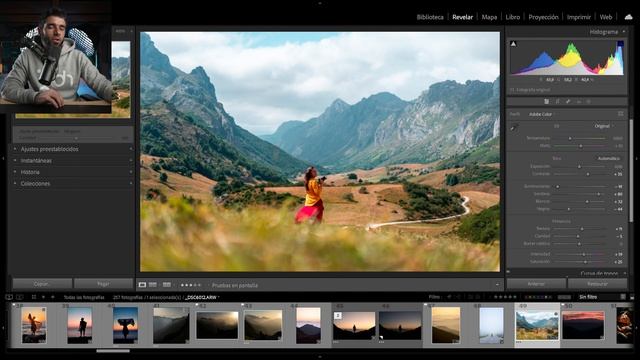Click the Automático tone button
Image resolution: width=640 pixels, height=360 pixels.
tap(609, 158)
